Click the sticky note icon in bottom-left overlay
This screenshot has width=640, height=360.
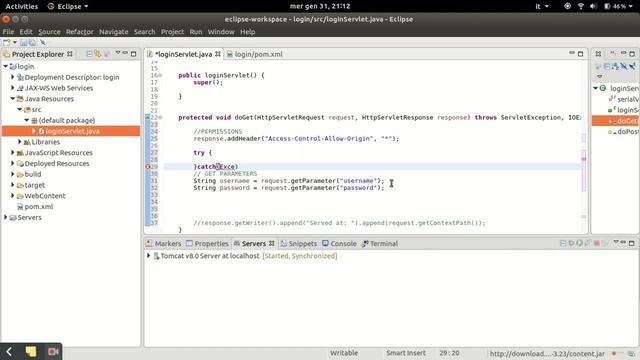click(31, 351)
